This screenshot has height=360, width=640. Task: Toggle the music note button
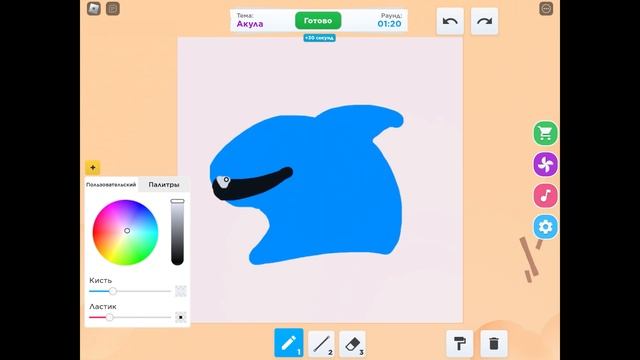tap(545, 196)
